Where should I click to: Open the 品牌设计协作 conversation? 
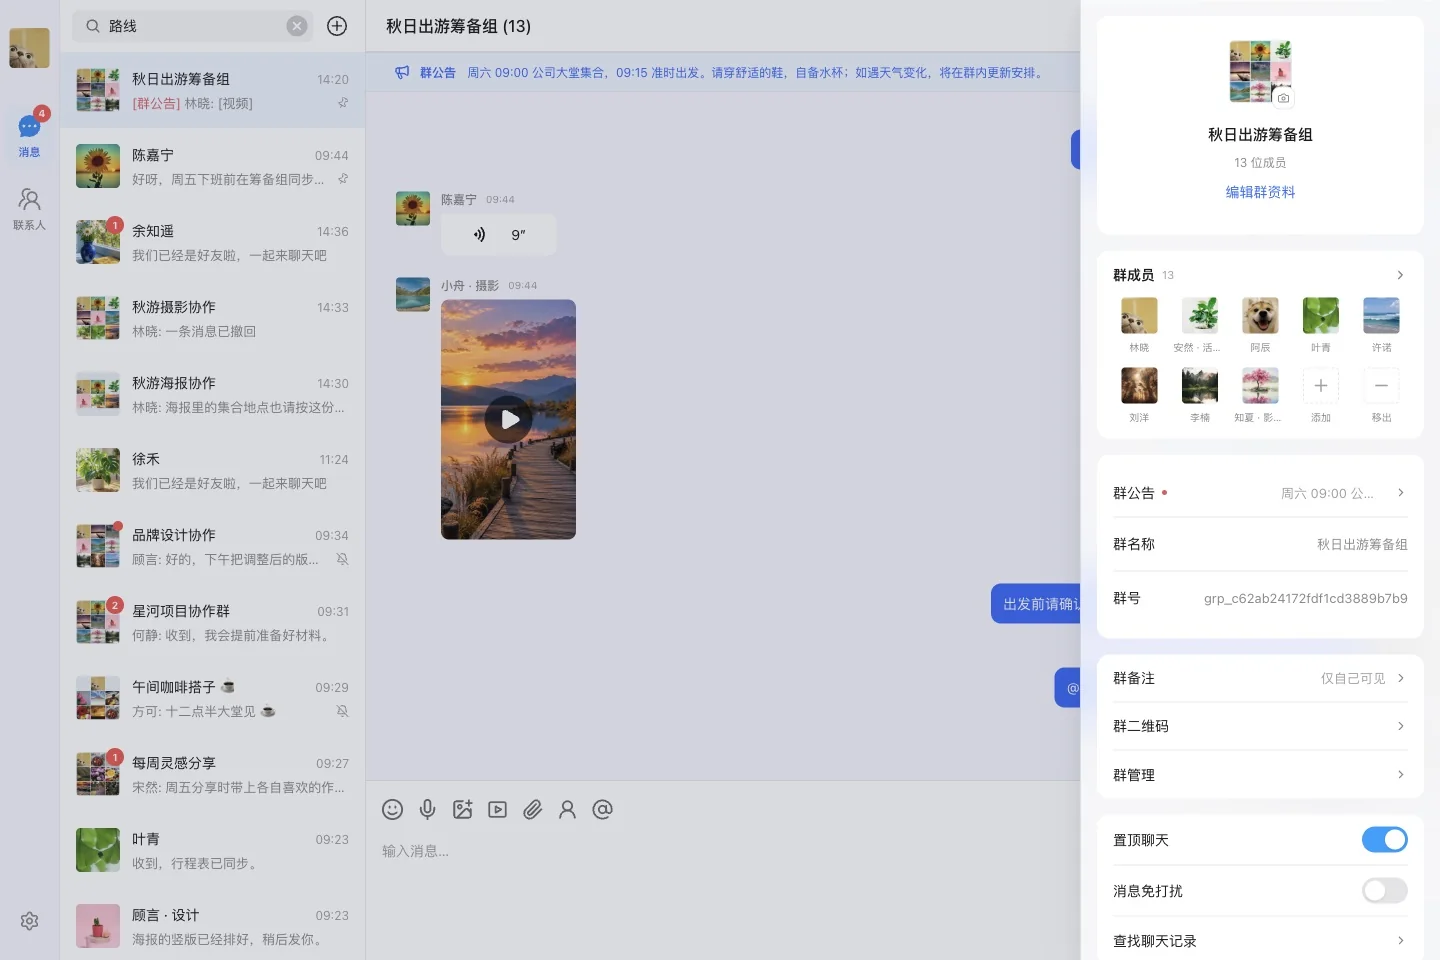coord(212,546)
